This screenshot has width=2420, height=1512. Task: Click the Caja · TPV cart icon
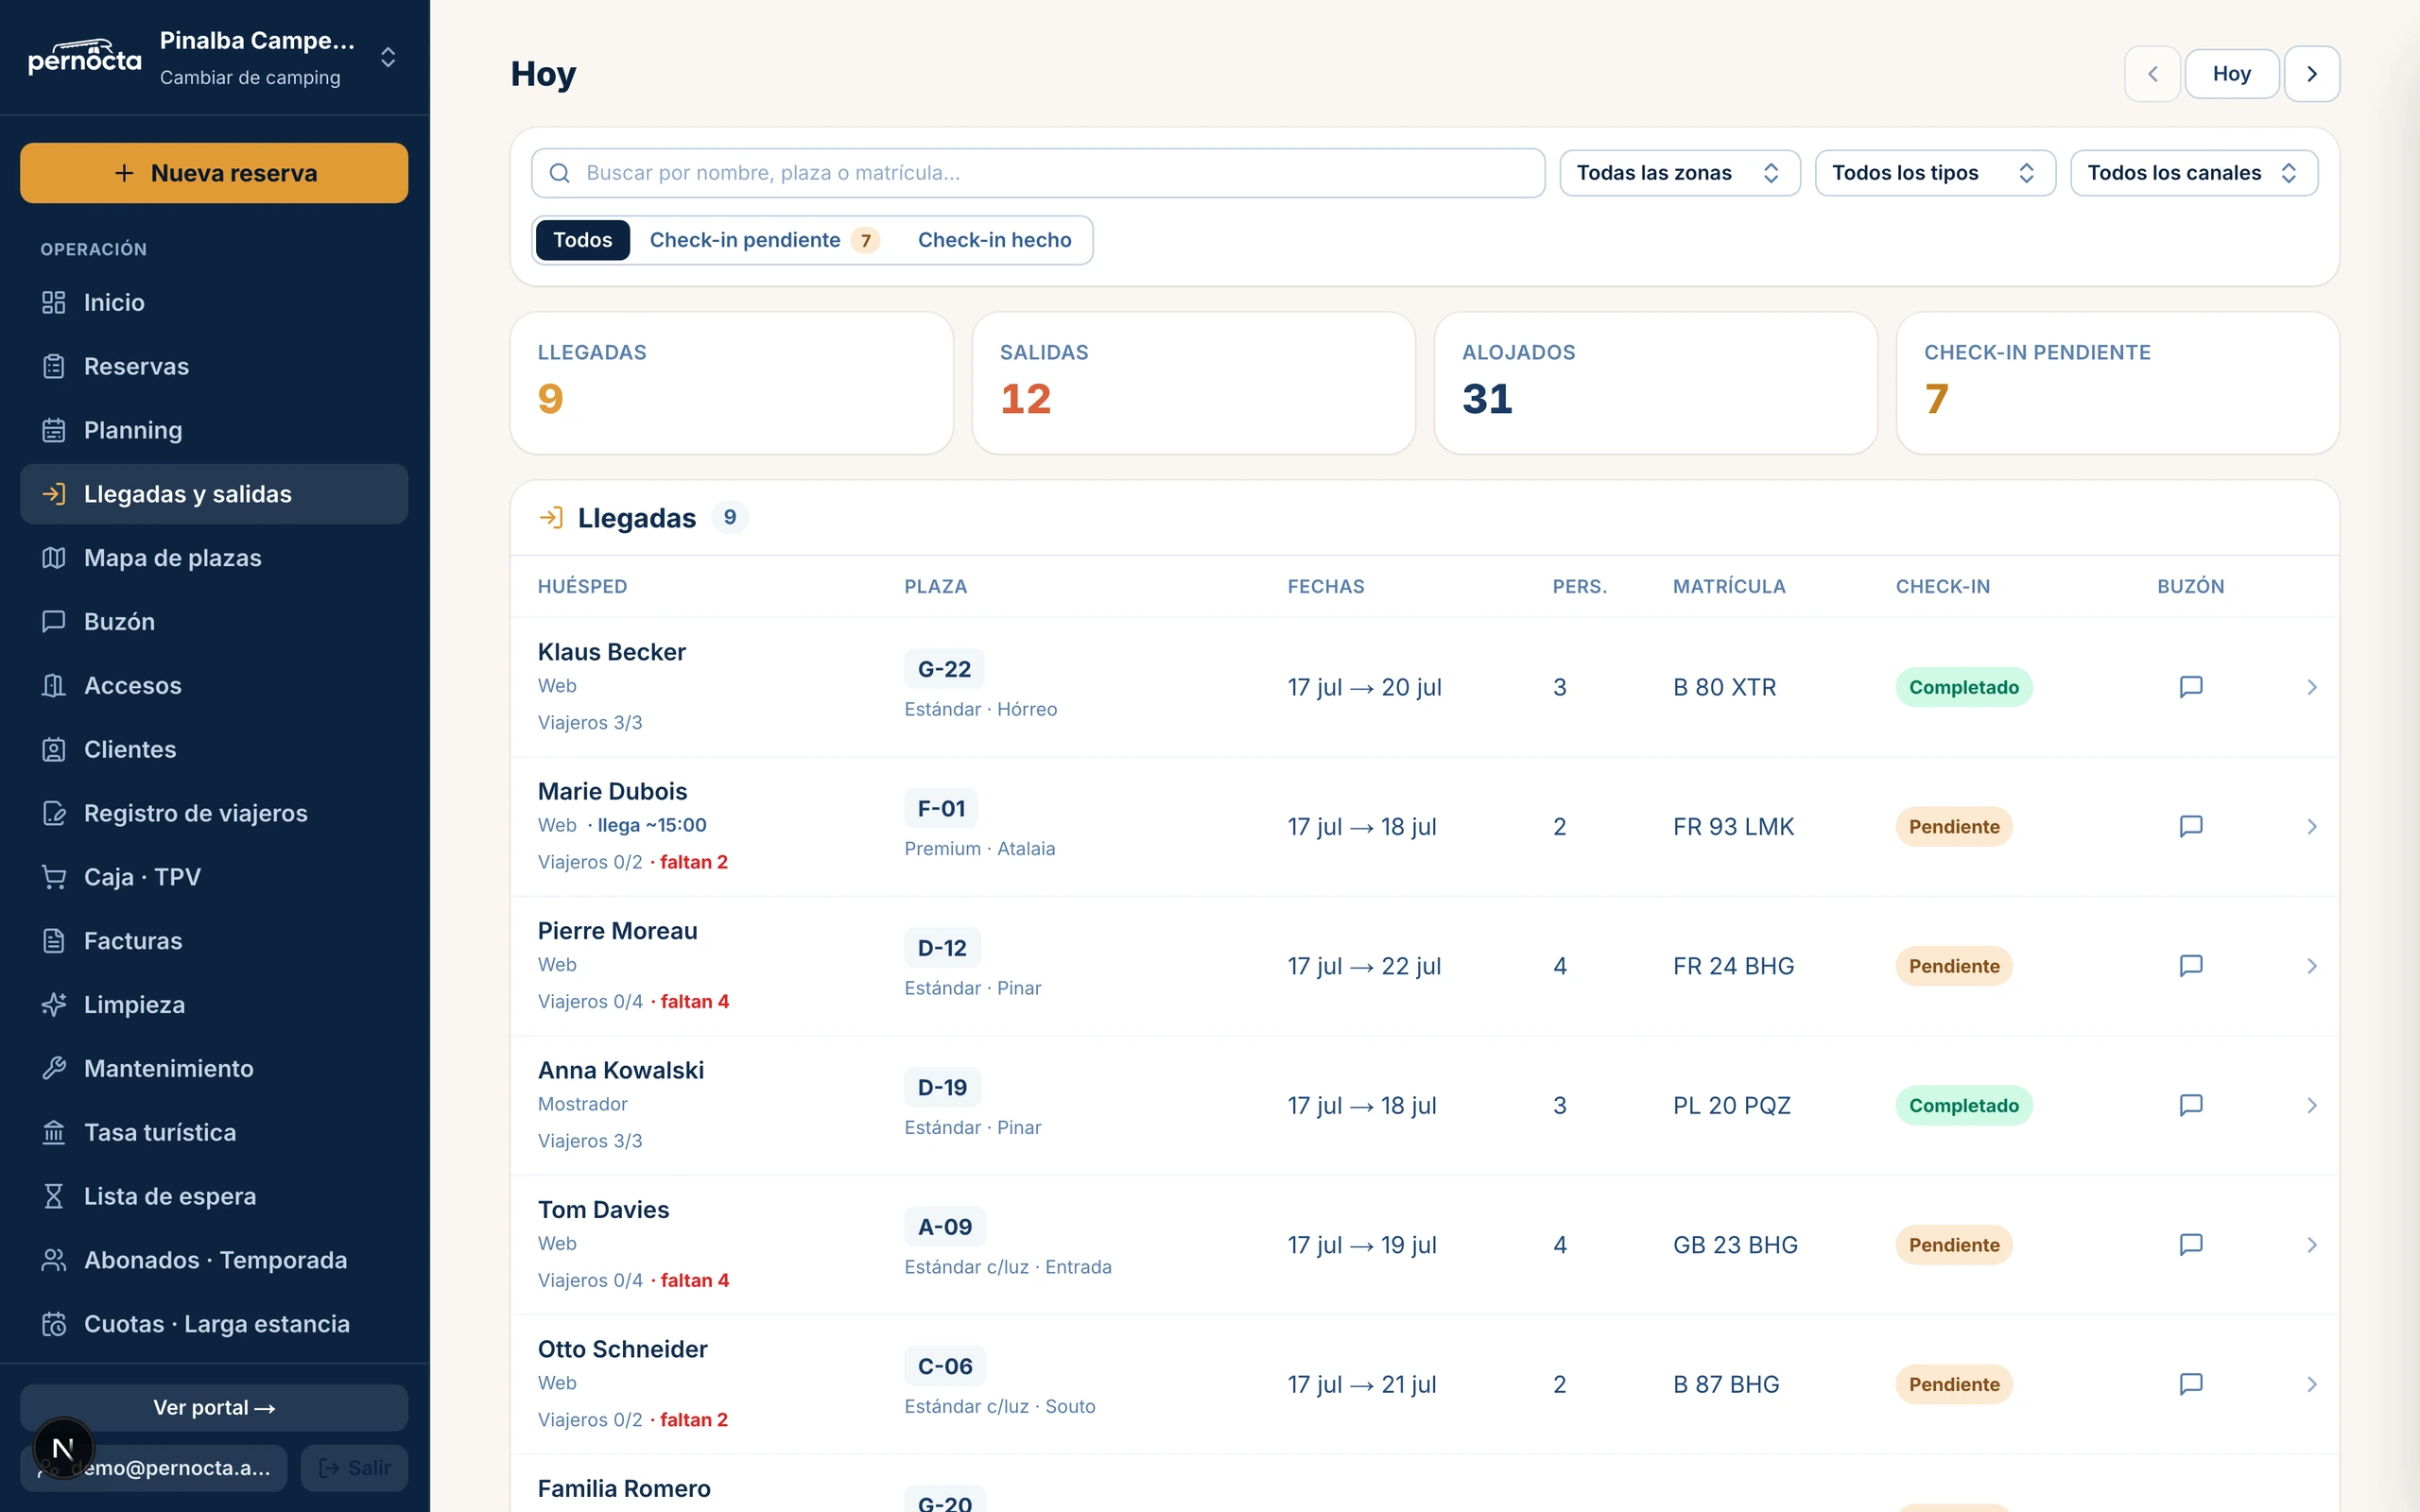pos(54,877)
